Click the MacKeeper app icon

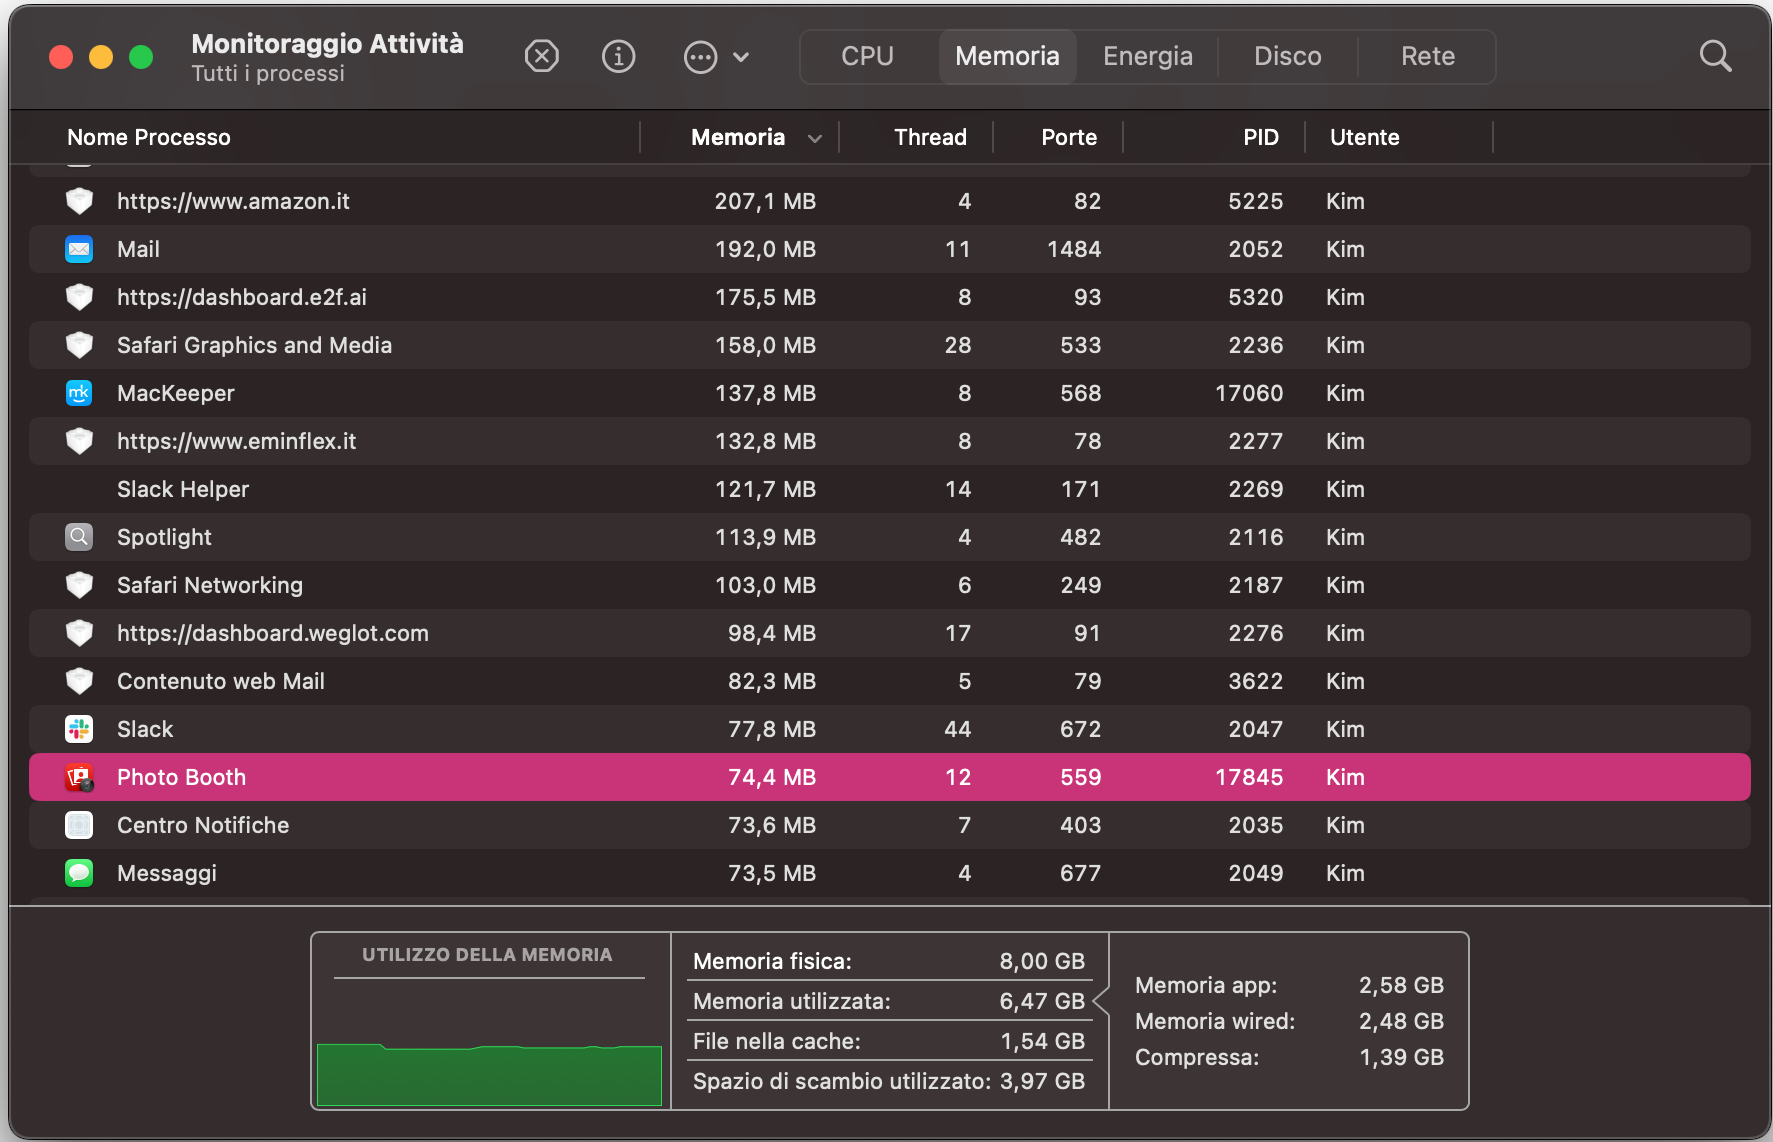tap(79, 393)
